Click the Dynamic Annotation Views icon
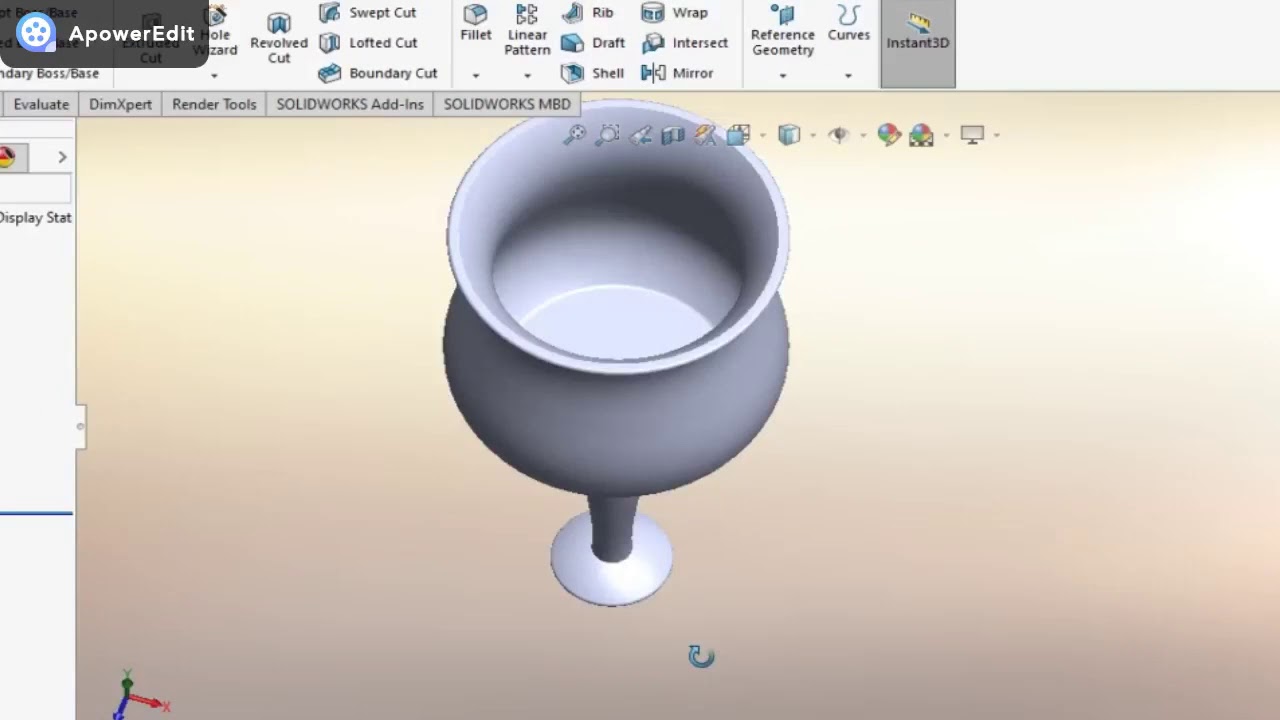 (706, 135)
